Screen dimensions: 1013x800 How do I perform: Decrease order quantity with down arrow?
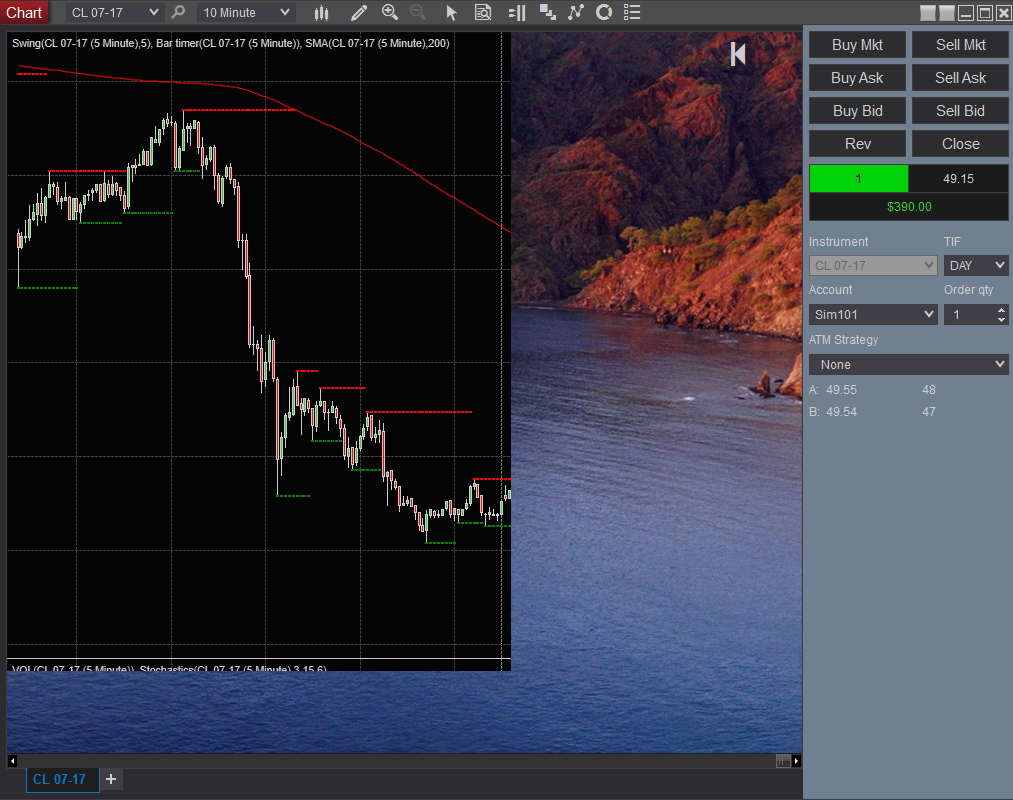1001,319
